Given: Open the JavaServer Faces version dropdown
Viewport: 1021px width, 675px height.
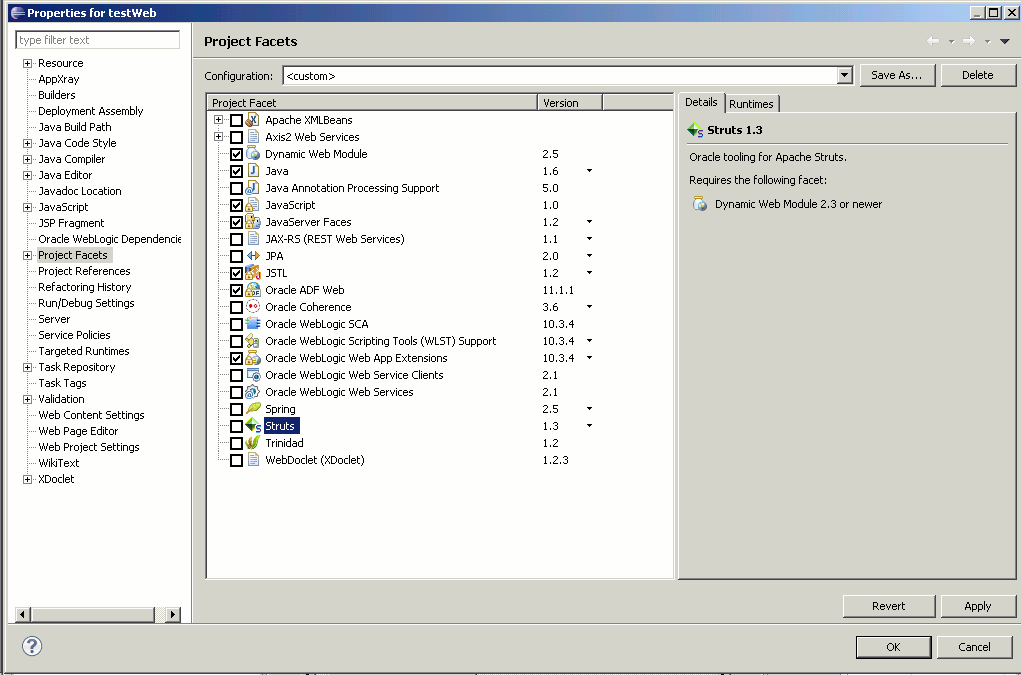Looking at the screenshot, I should 589,222.
